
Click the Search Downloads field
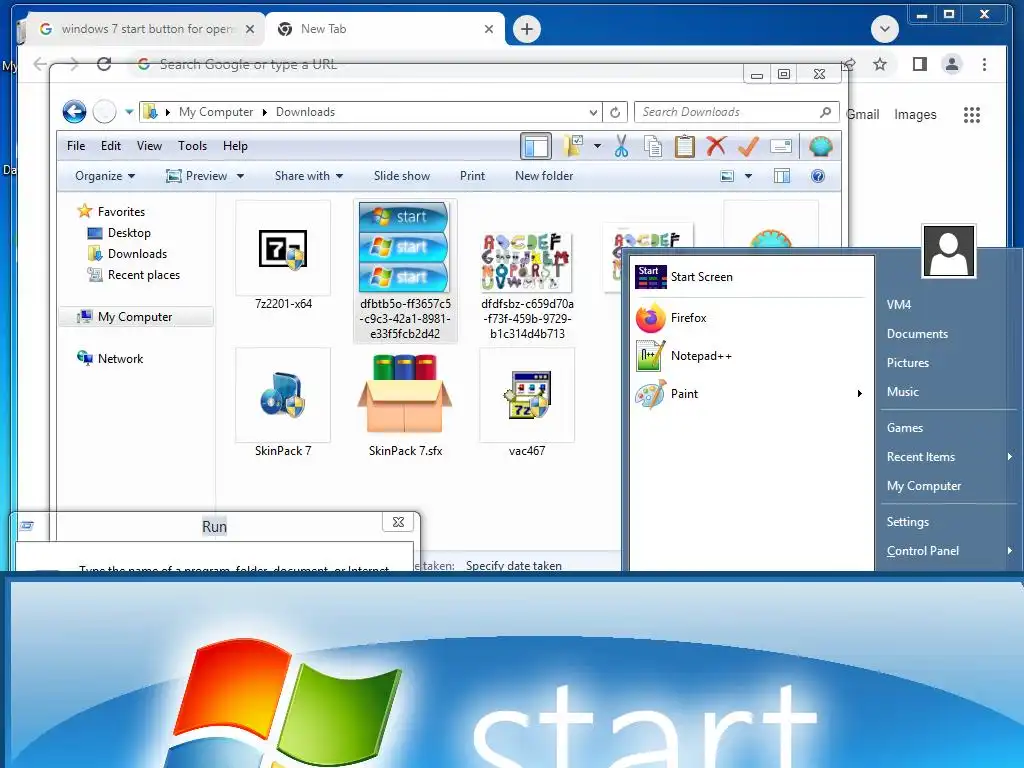(x=737, y=112)
